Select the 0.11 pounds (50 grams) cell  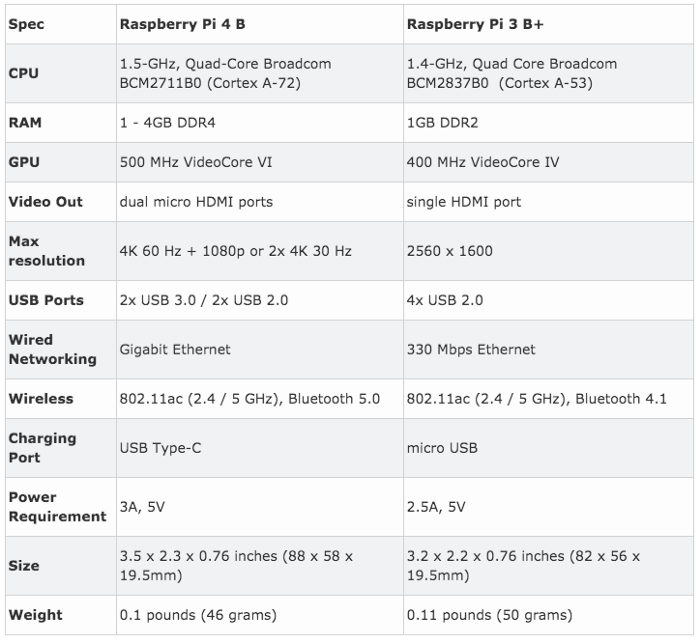[548, 615]
